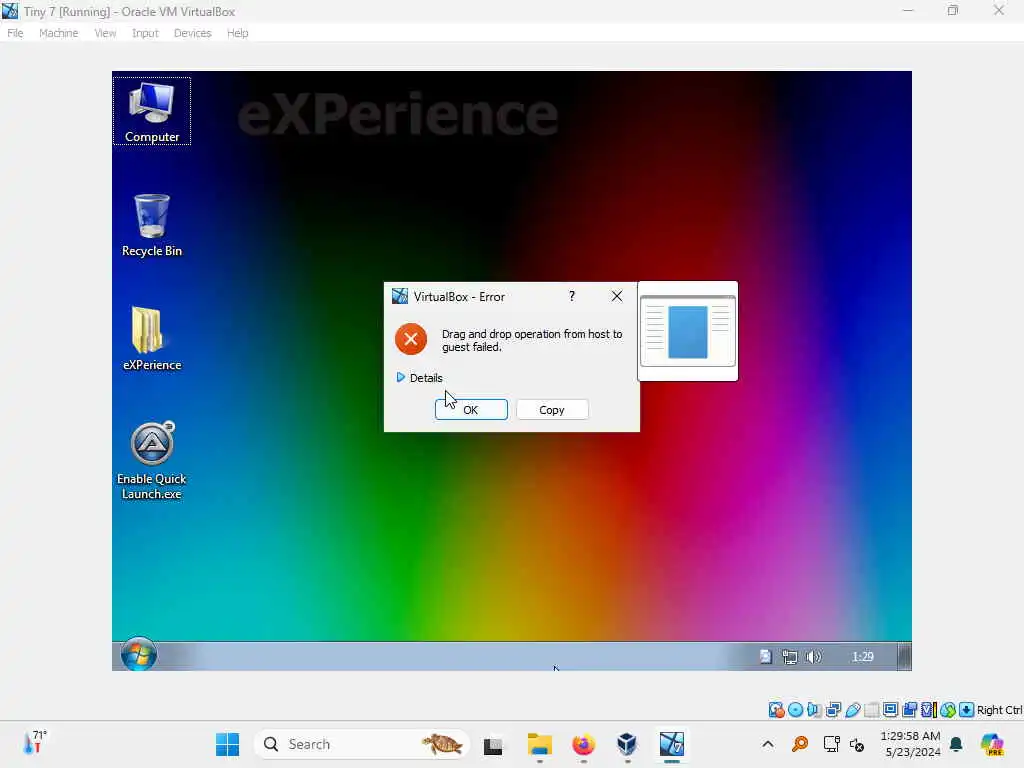Show hidden icons chevron in host tray
The image size is (1024, 768).
pyautogui.click(x=768, y=744)
